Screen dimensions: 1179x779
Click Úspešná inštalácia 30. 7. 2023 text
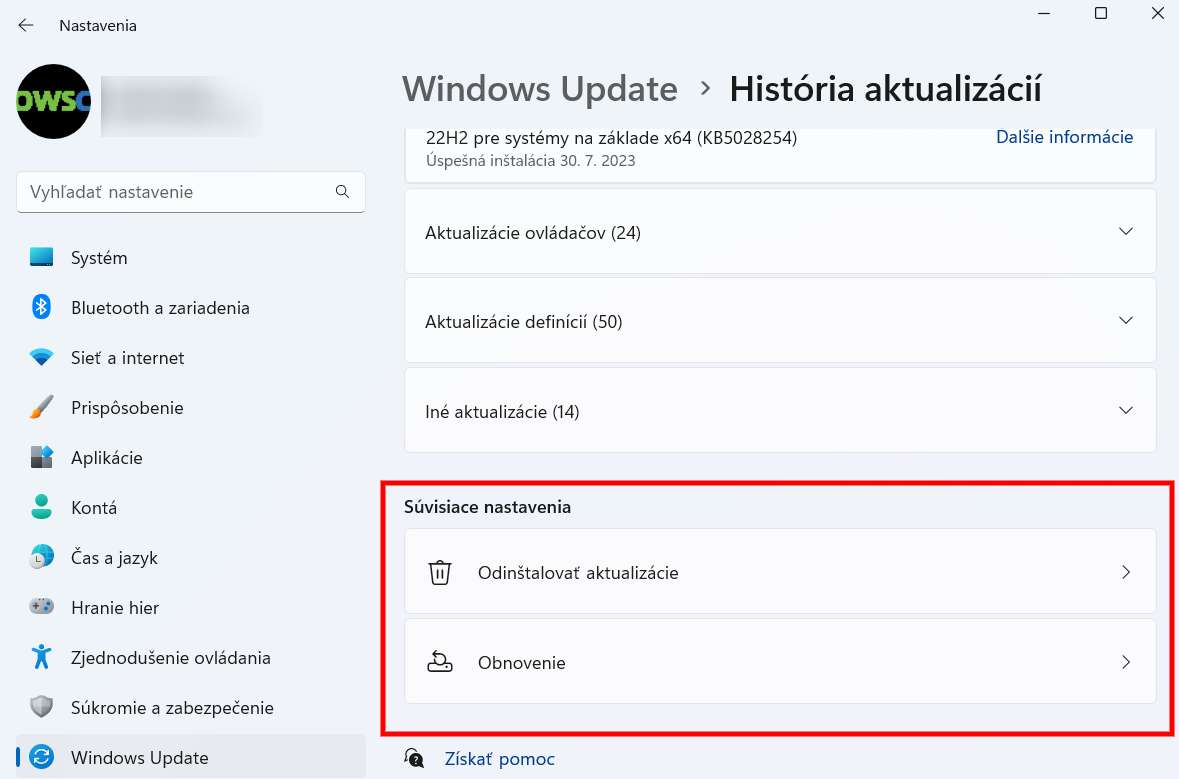click(x=530, y=161)
